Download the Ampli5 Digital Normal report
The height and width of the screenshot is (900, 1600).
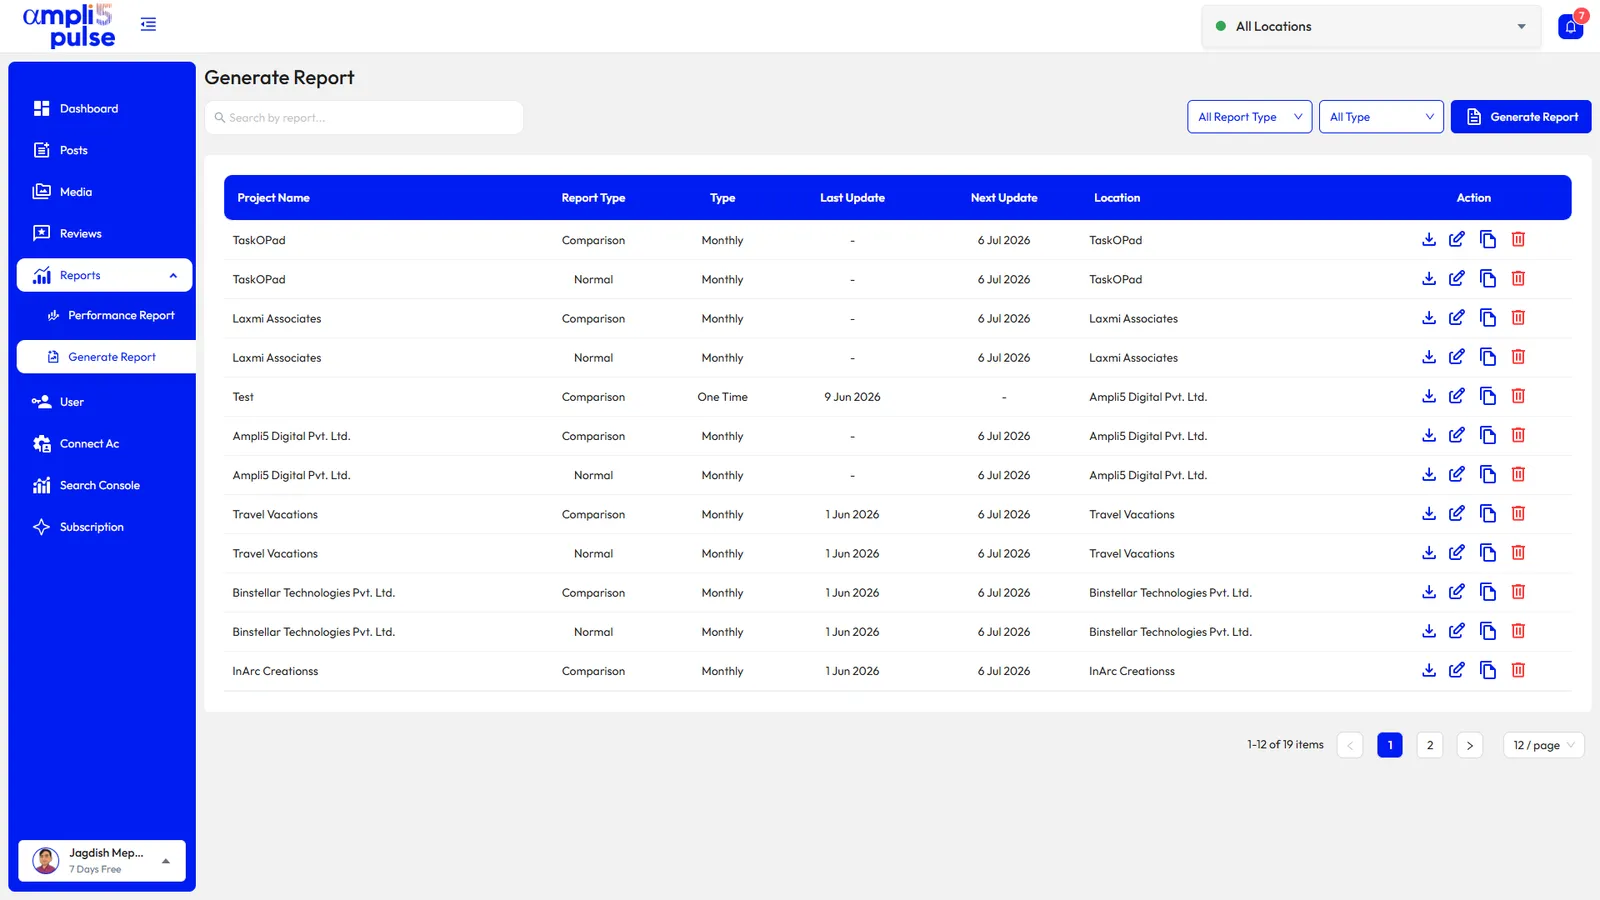[1429, 475]
